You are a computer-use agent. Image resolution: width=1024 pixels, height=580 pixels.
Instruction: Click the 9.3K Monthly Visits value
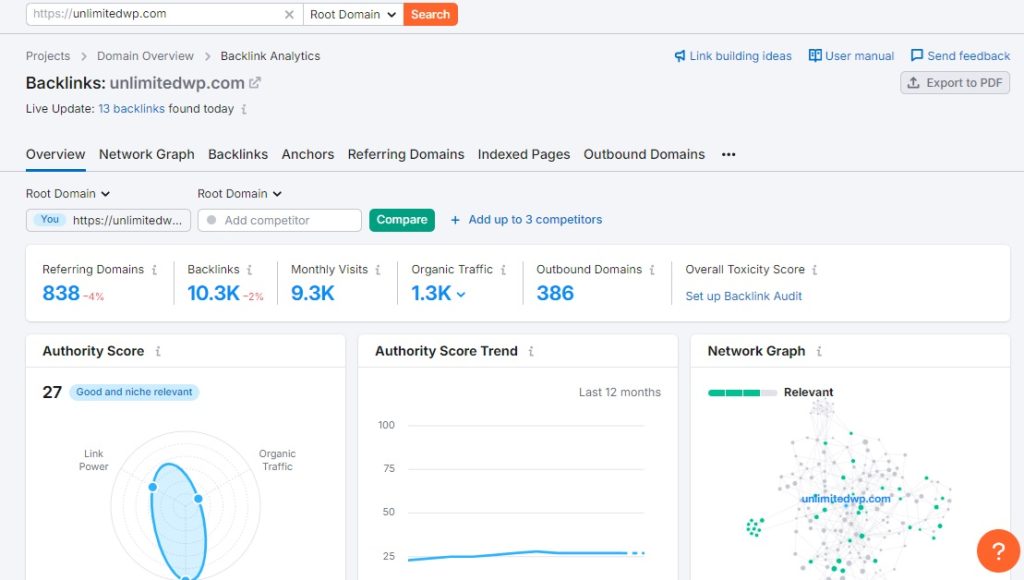[x=313, y=293]
